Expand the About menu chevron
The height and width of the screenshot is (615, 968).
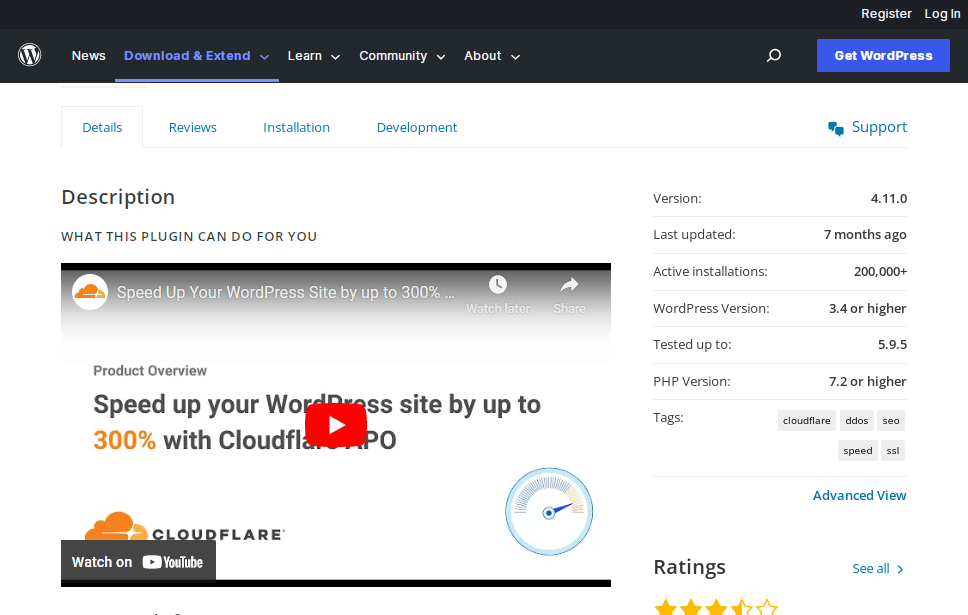tap(515, 57)
